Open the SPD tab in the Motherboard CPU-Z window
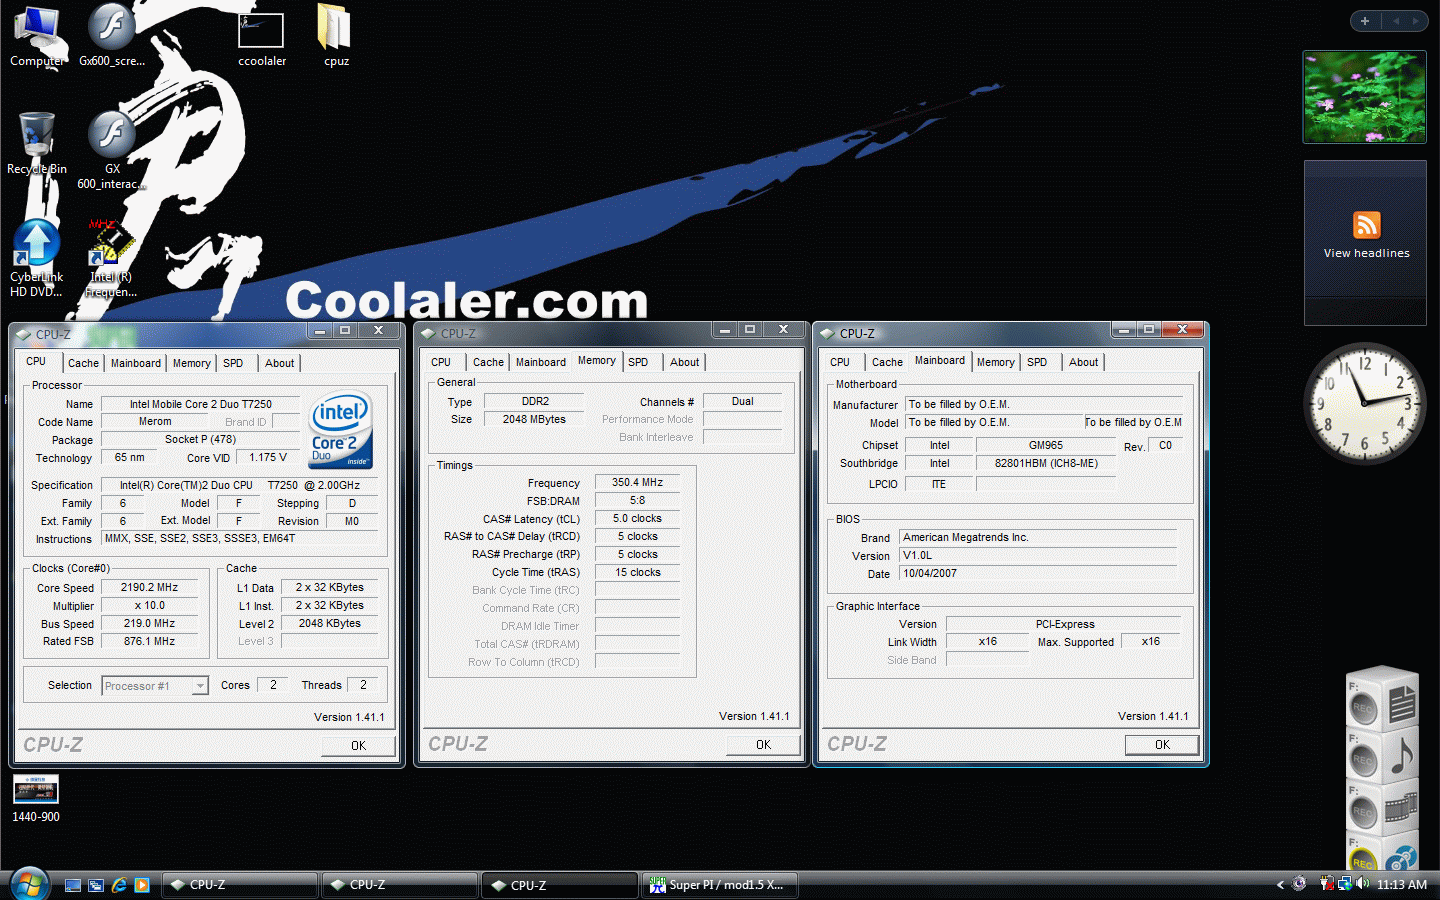Screen dimensions: 1440x900 1037,363
